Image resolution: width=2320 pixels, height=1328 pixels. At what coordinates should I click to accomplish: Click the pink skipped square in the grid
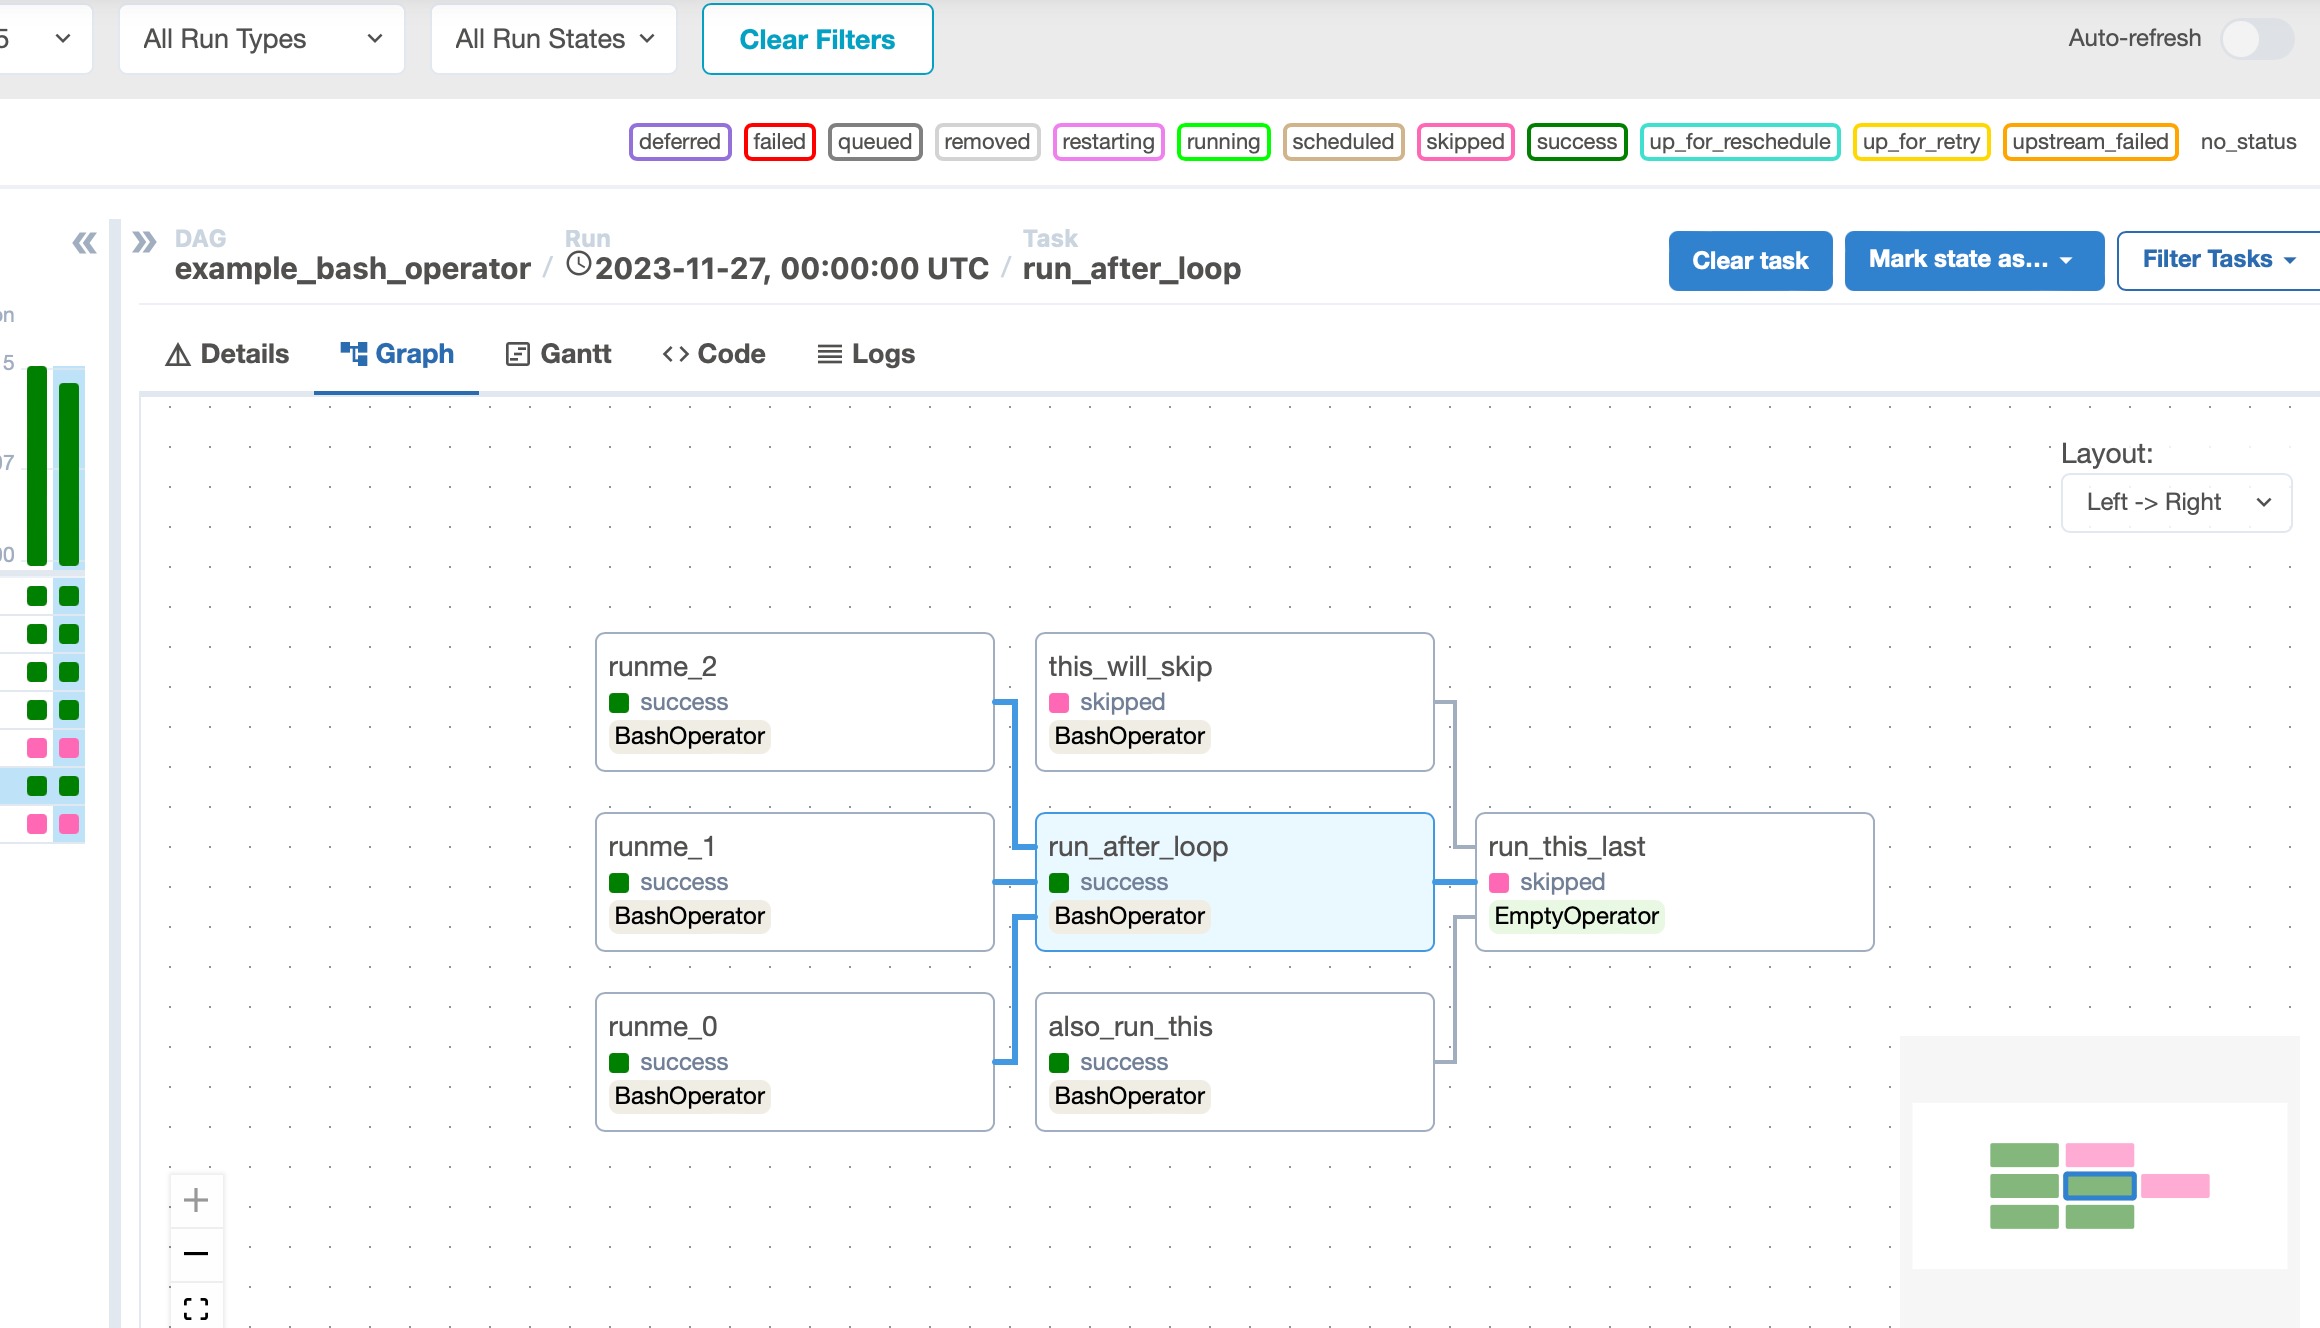tap(37, 748)
